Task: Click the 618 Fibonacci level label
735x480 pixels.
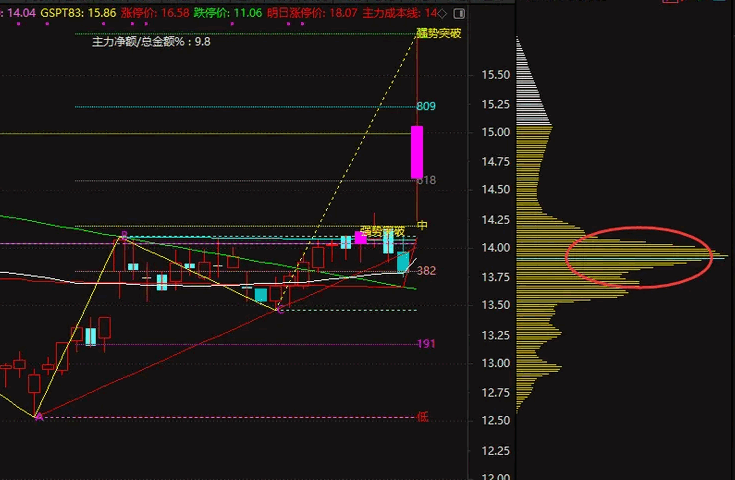Action: [x=426, y=180]
